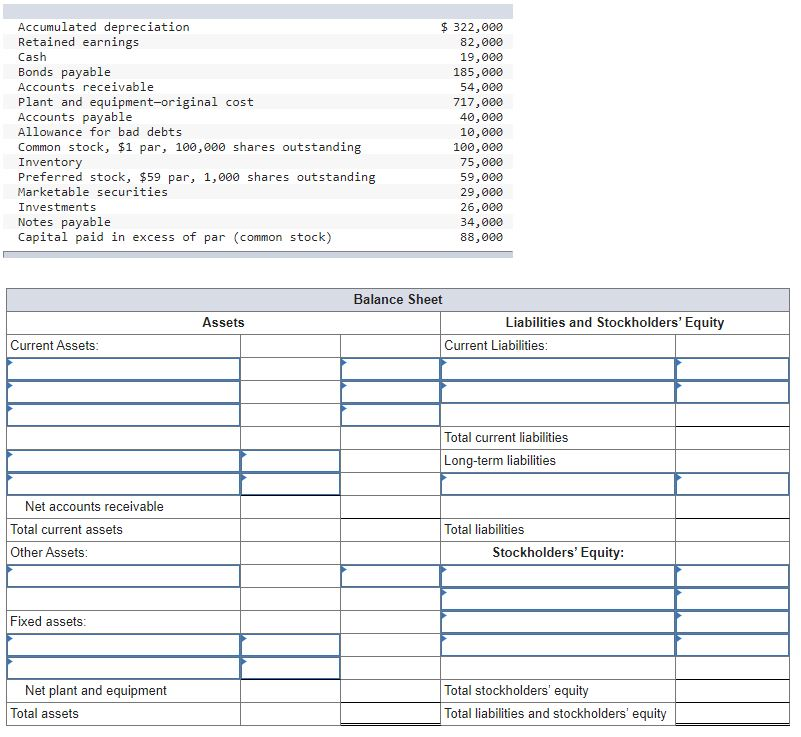Click the 'Notes payable' row label
The image size is (801, 737).
[64, 222]
